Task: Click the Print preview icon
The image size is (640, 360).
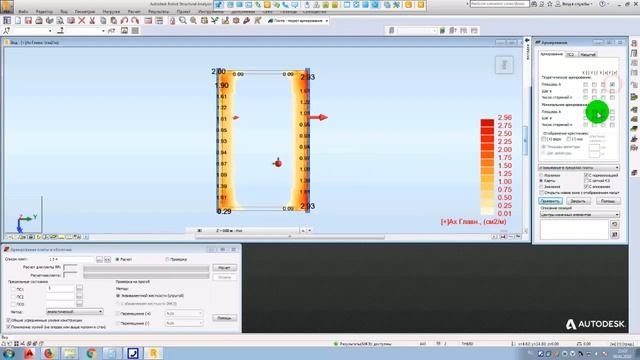Action: tap(60, 20)
